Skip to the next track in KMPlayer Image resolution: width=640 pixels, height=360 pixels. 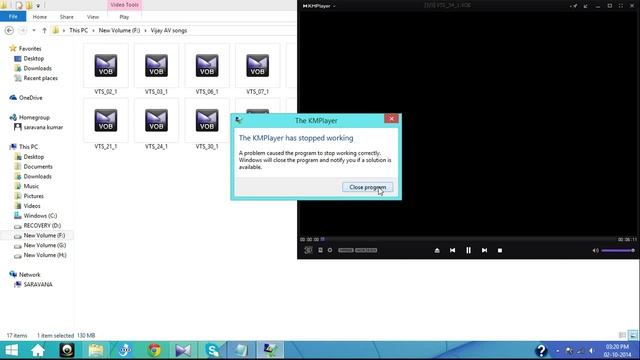tap(484, 250)
